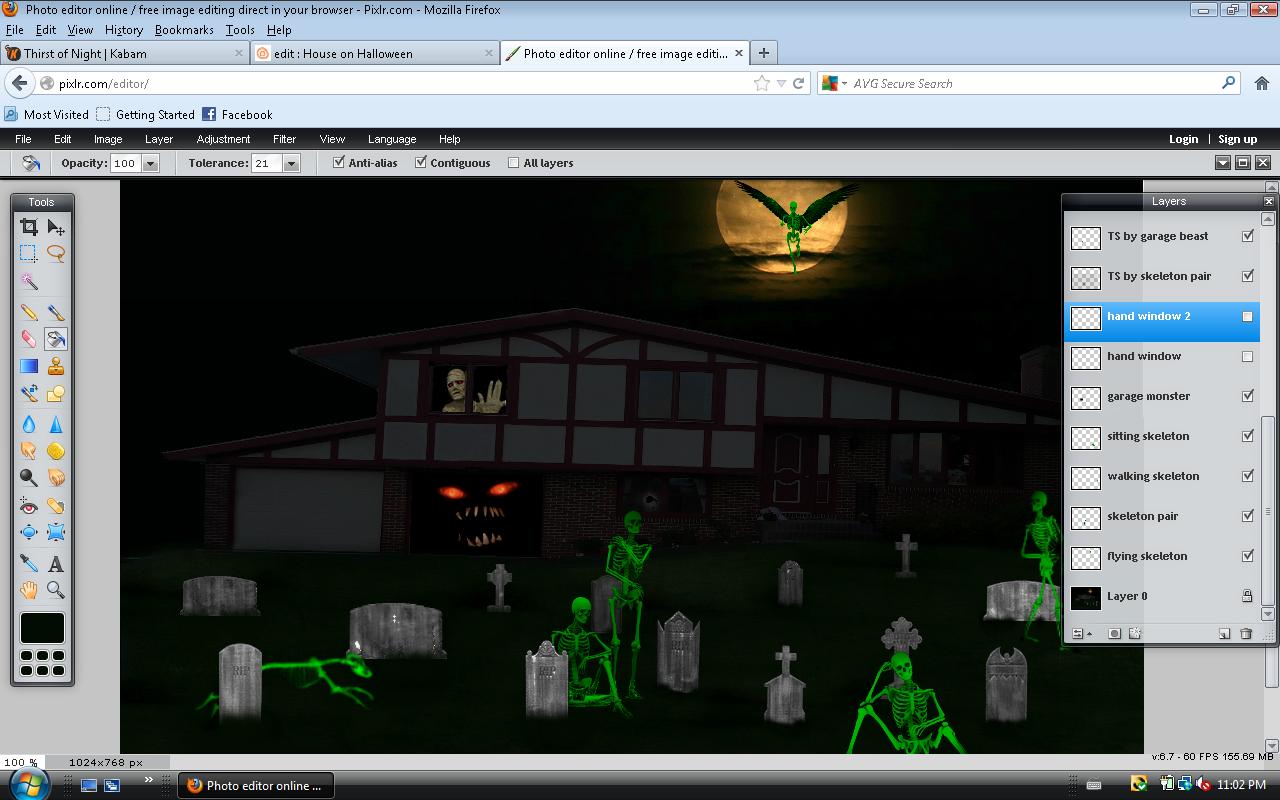The width and height of the screenshot is (1280, 800).
Task: Select the Sponge tool
Action: point(56,451)
